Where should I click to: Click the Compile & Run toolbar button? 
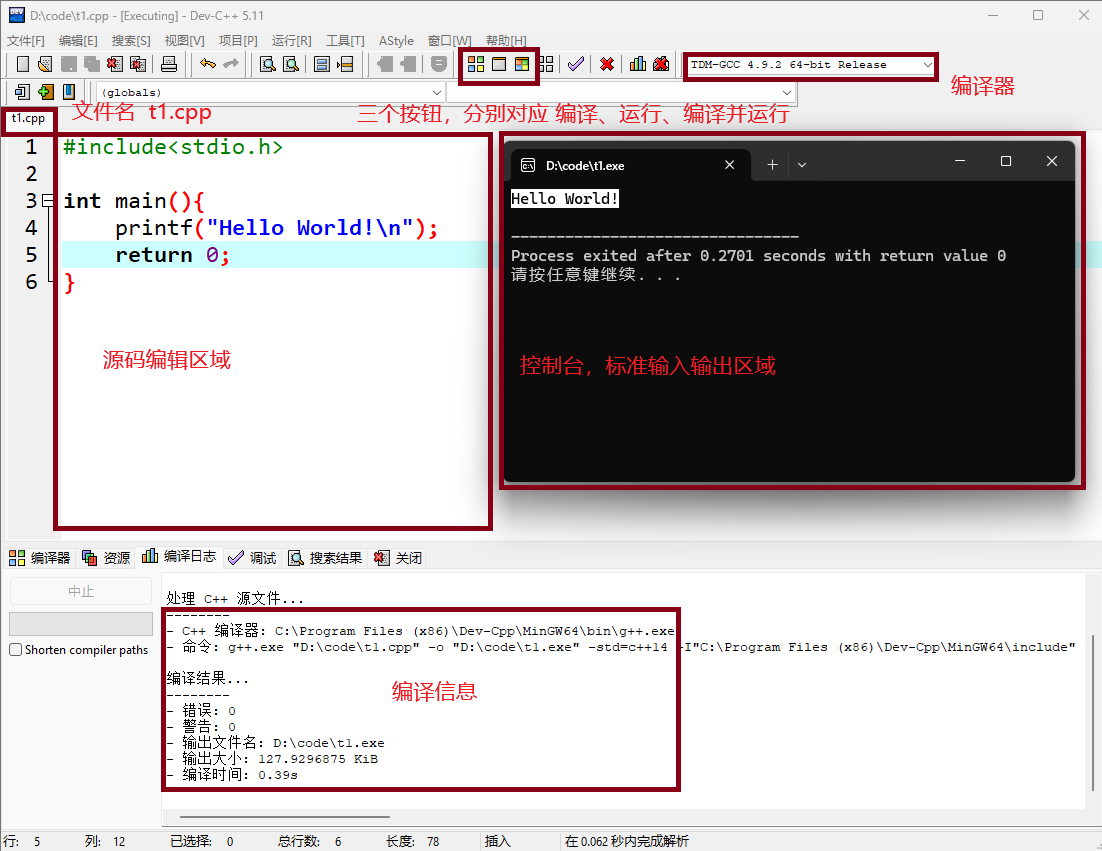[x=521, y=65]
